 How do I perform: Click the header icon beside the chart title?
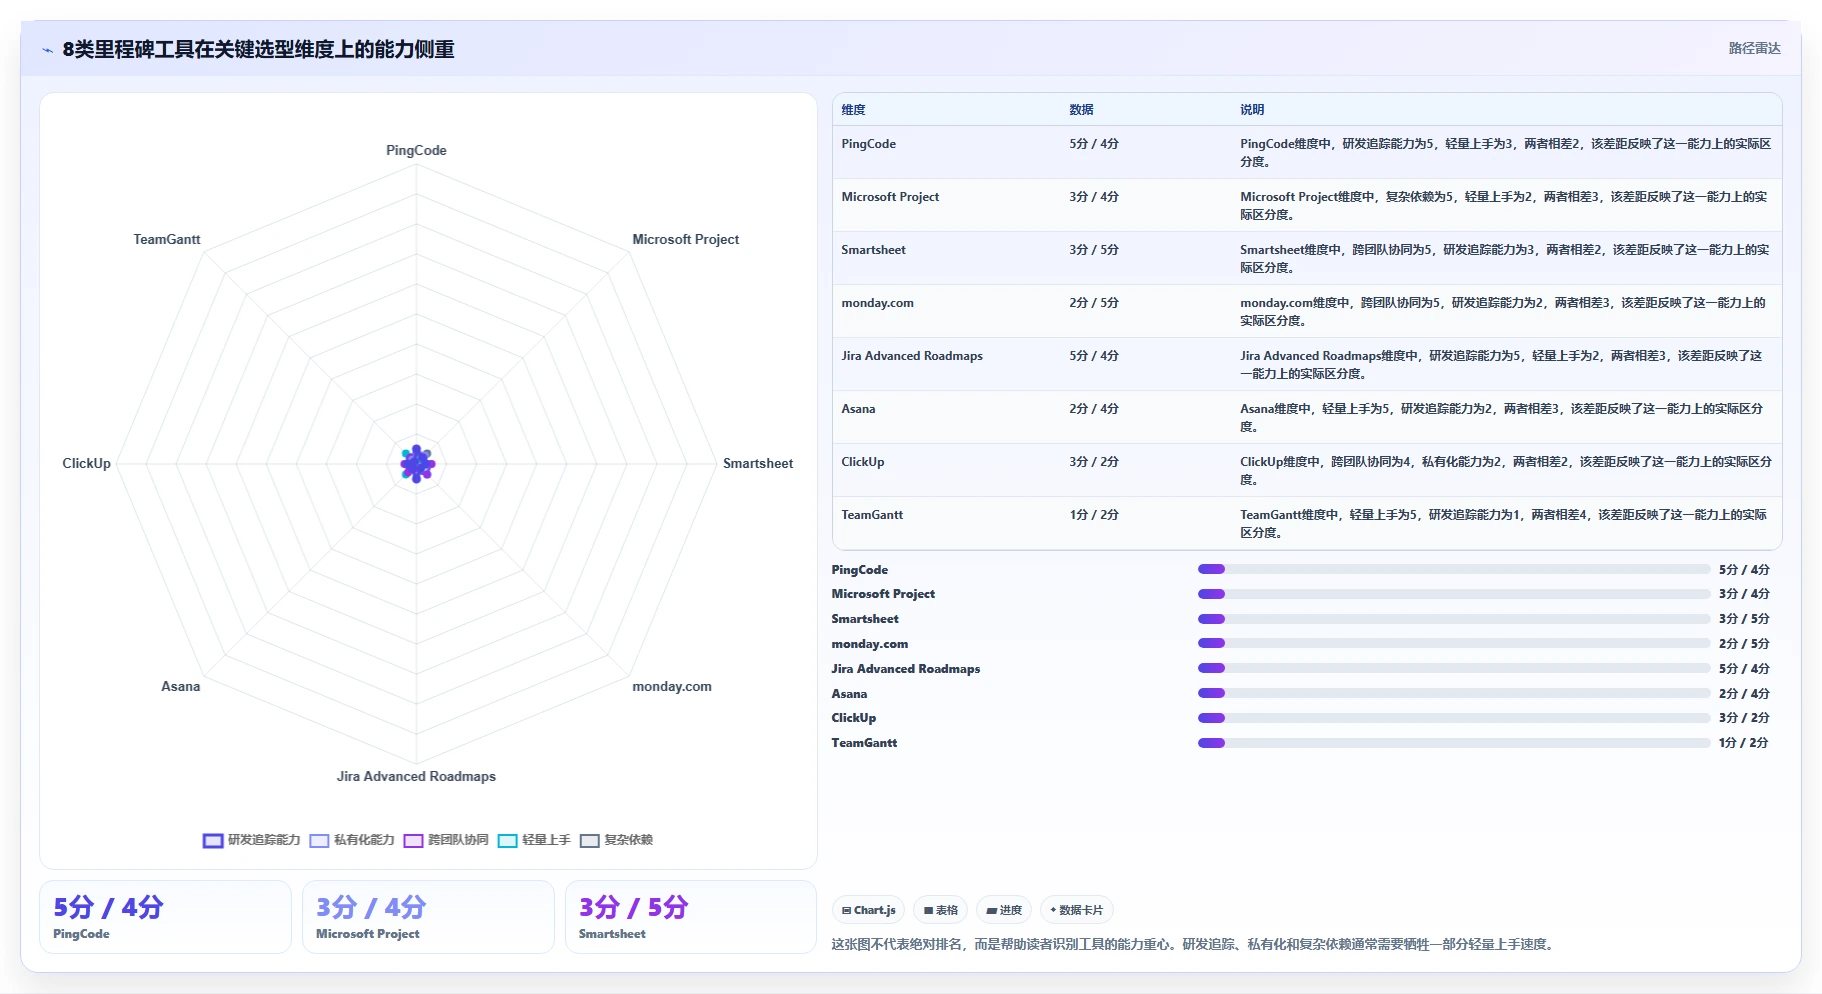point(47,50)
